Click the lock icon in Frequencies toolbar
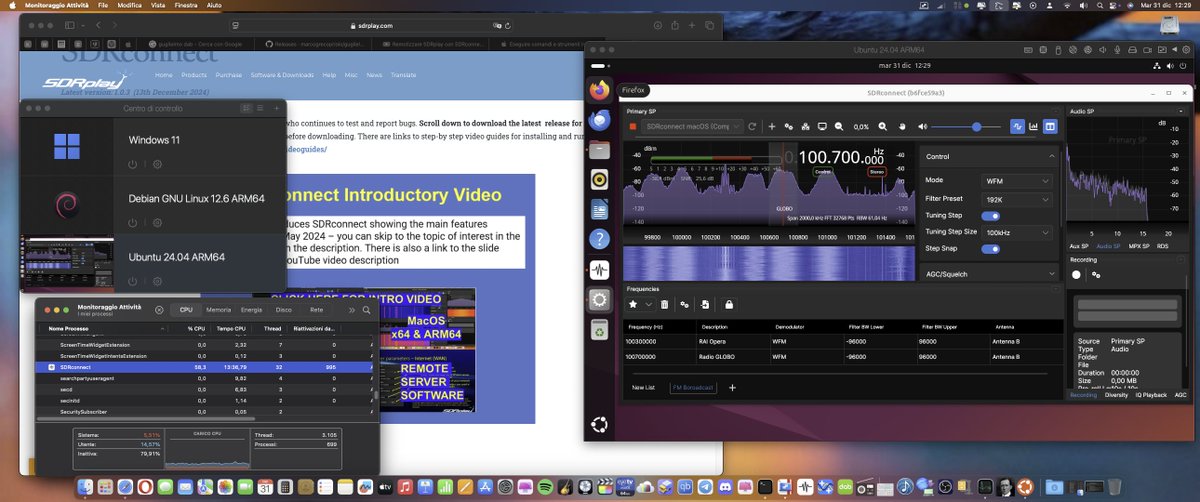The image size is (1200, 502). pyautogui.click(x=729, y=304)
